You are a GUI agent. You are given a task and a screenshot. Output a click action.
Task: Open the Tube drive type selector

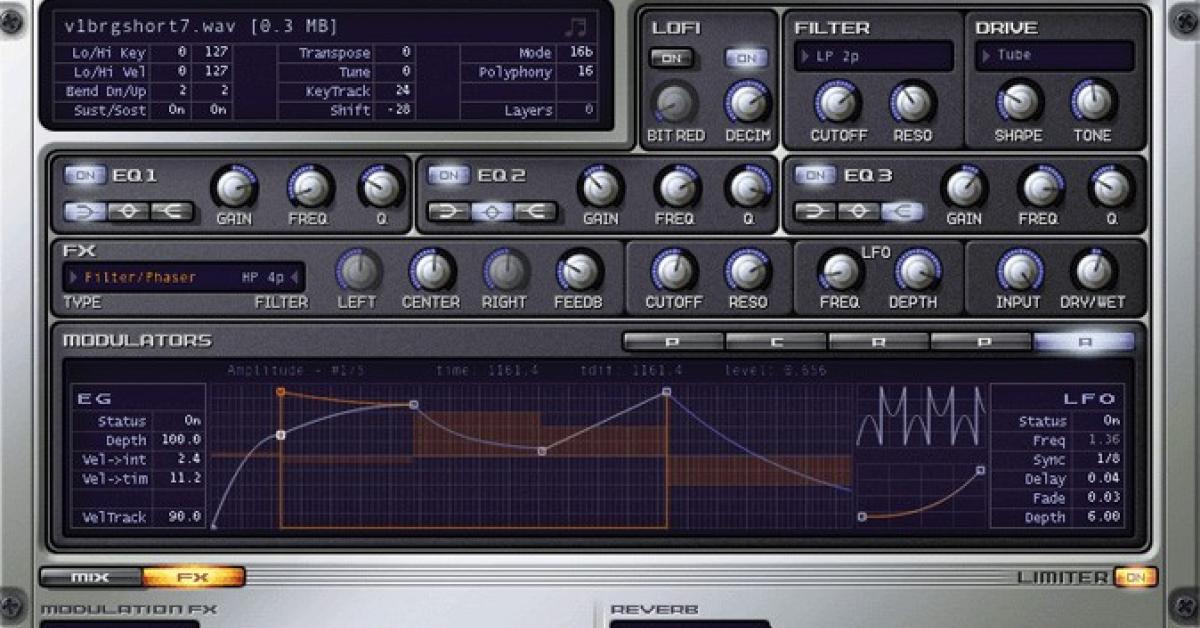[x=1055, y=56]
